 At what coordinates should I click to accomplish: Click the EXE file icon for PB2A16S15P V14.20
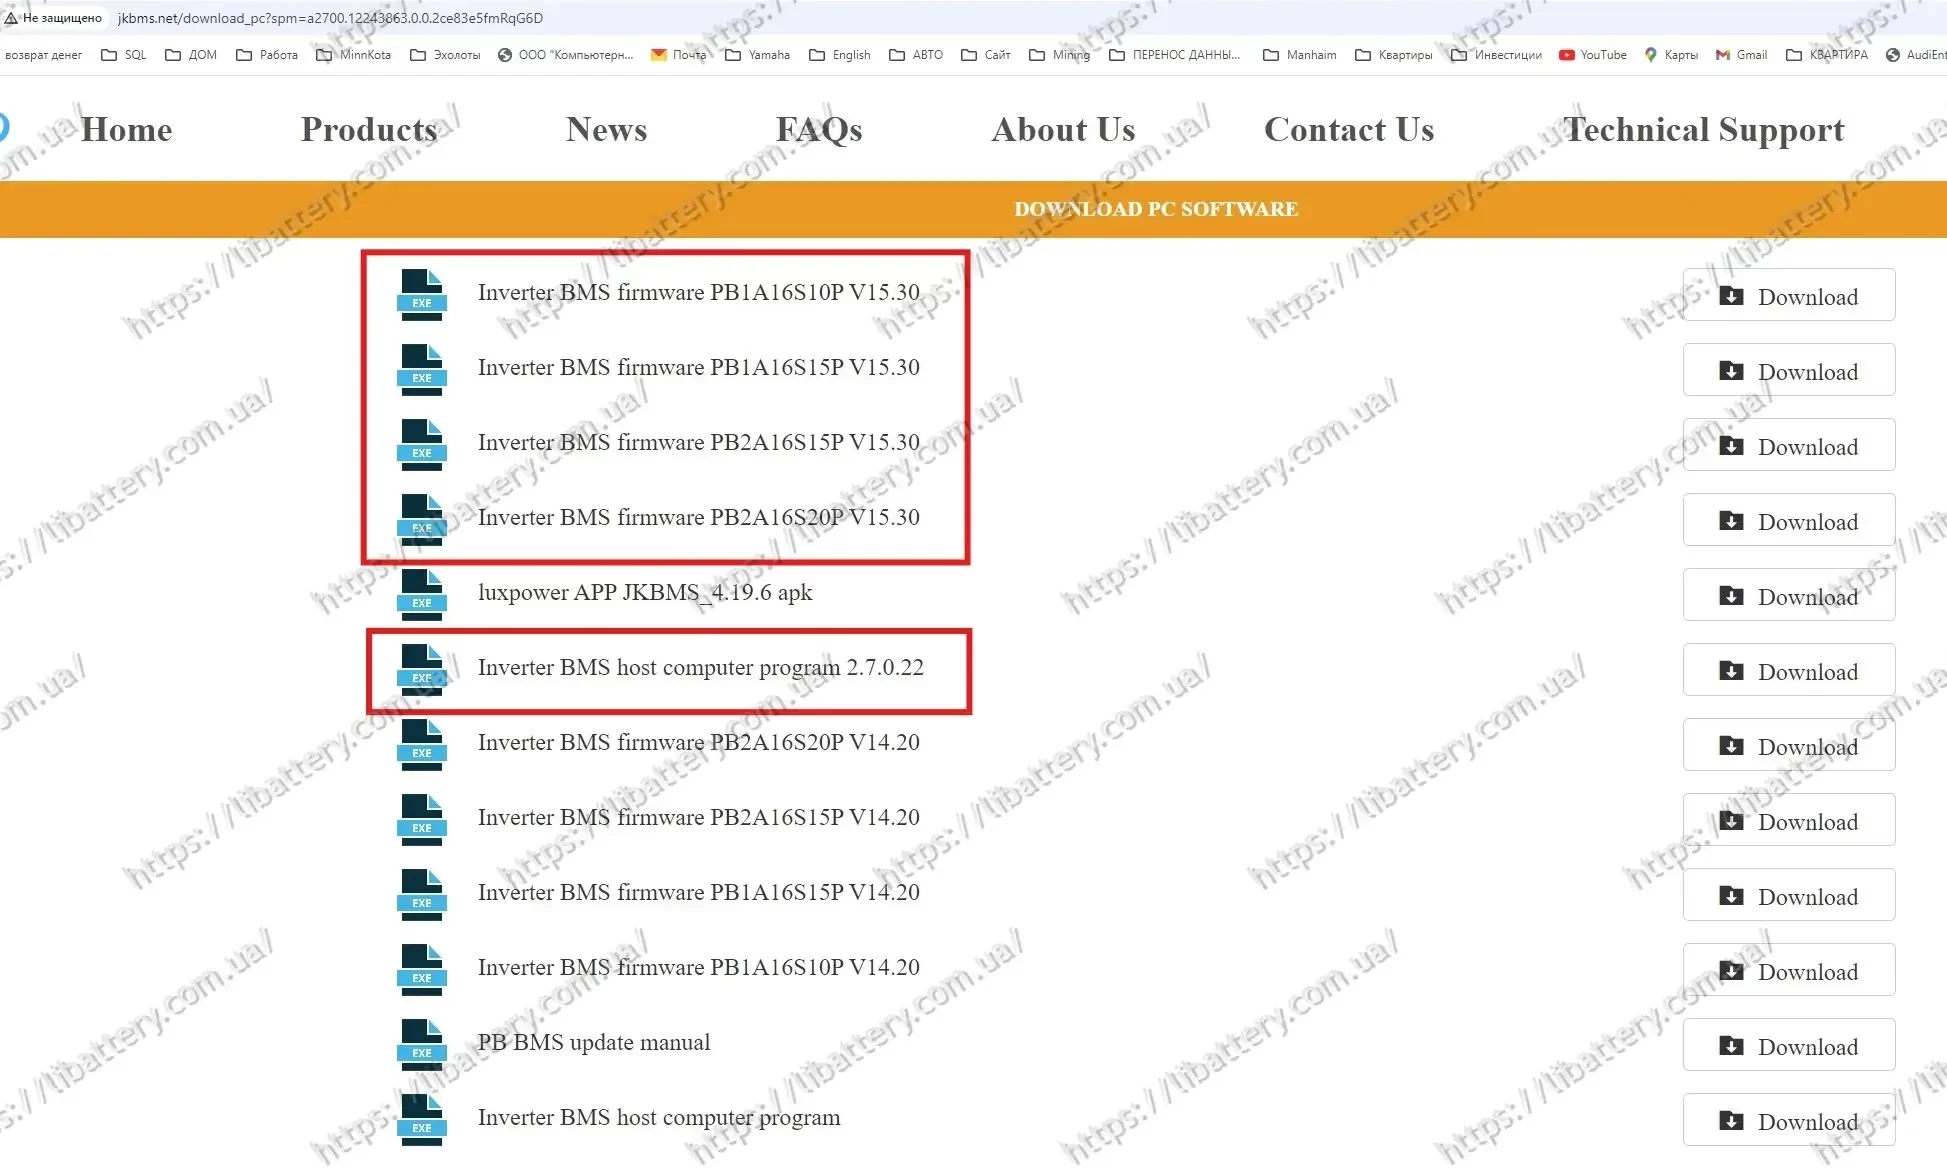pyautogui.click(x=422, y=820)
